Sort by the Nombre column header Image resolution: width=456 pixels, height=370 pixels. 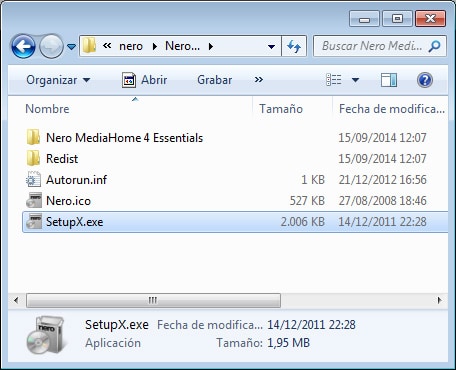(x=47, y=109)
